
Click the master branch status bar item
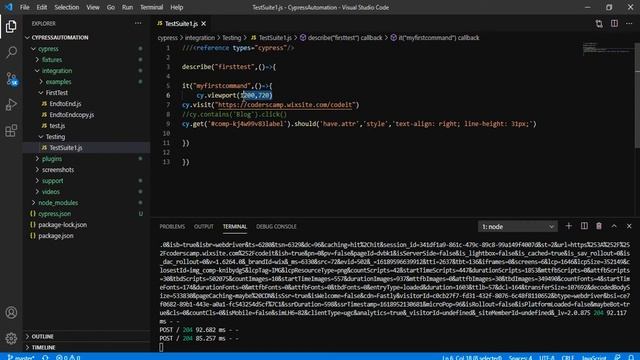point(21,357)
